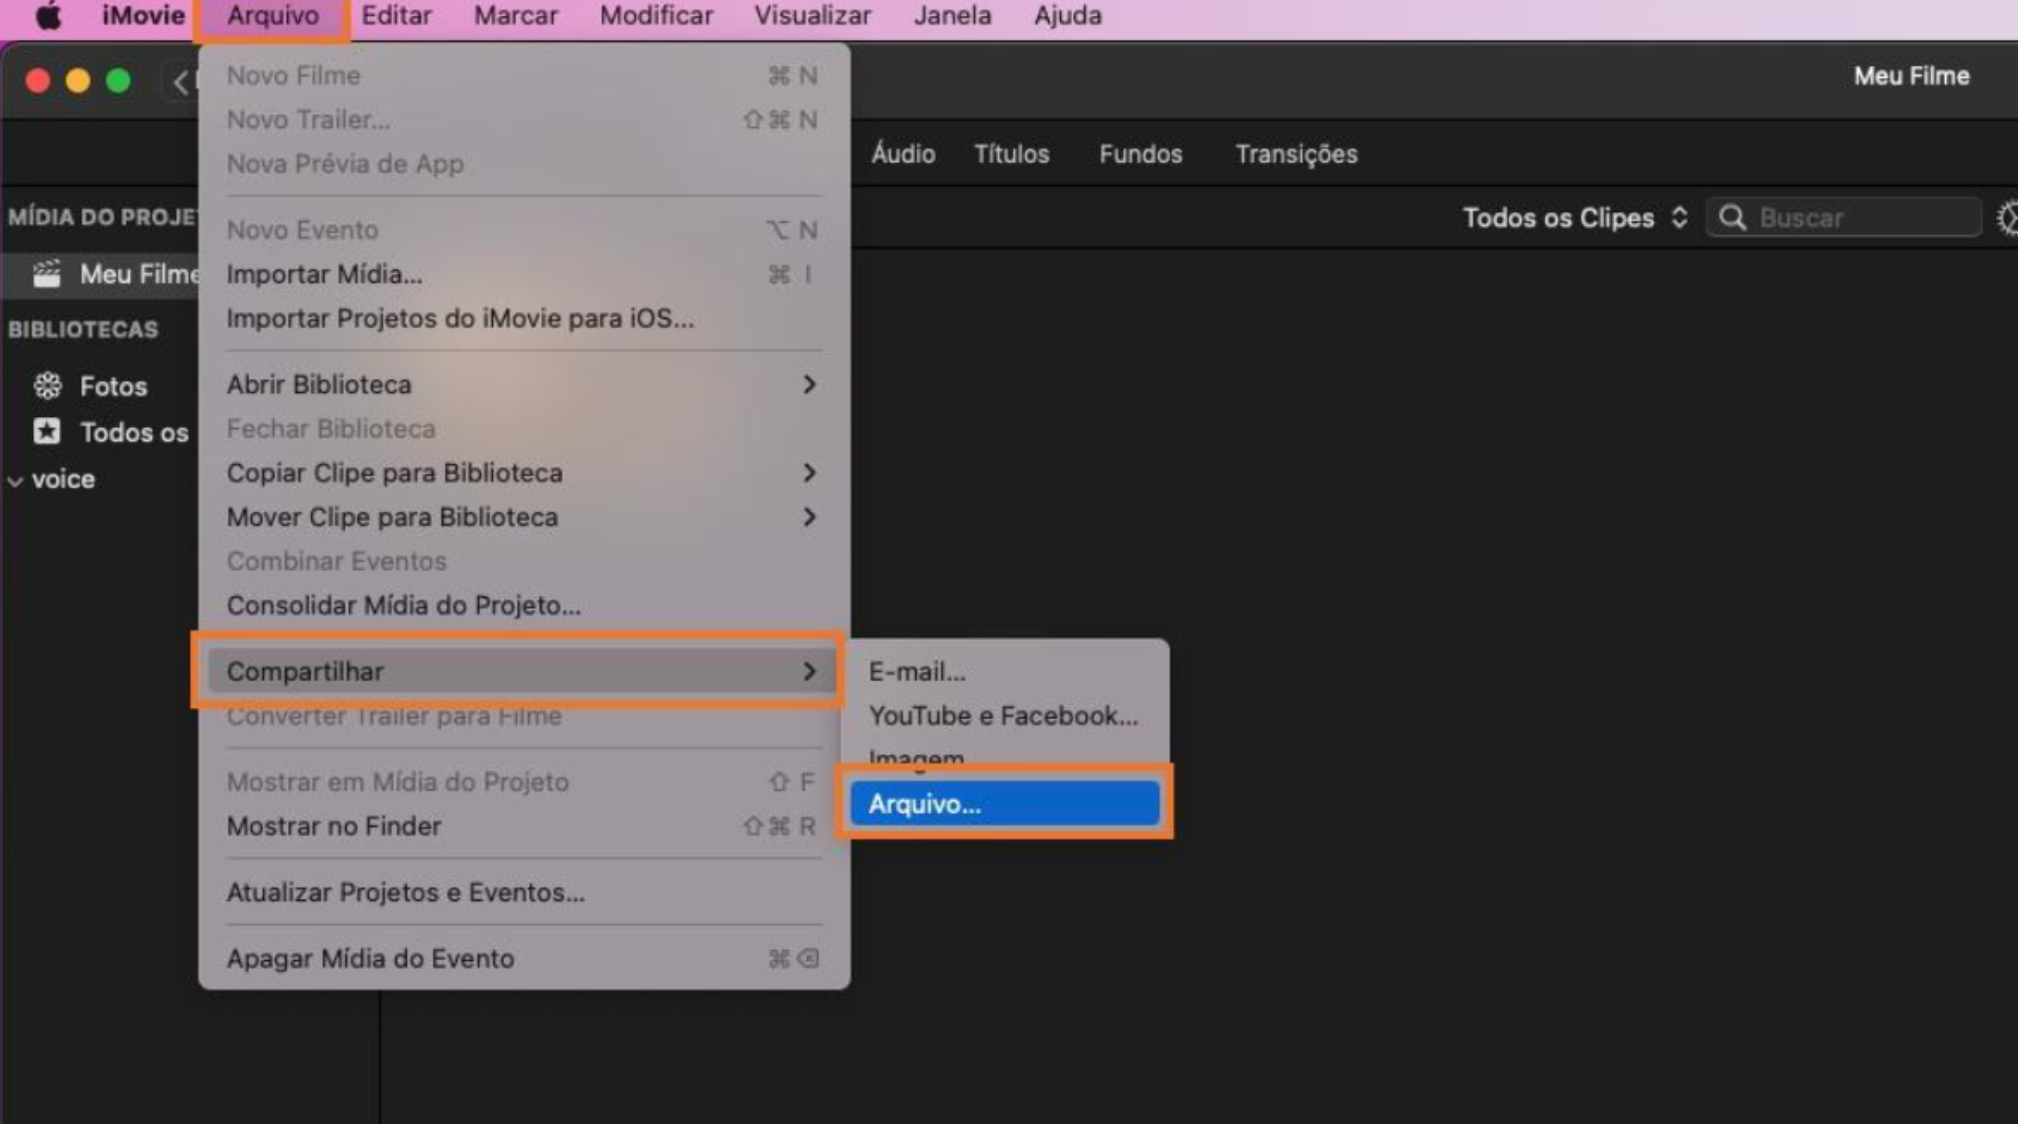Open the Transições tab

pos(1296,154)
